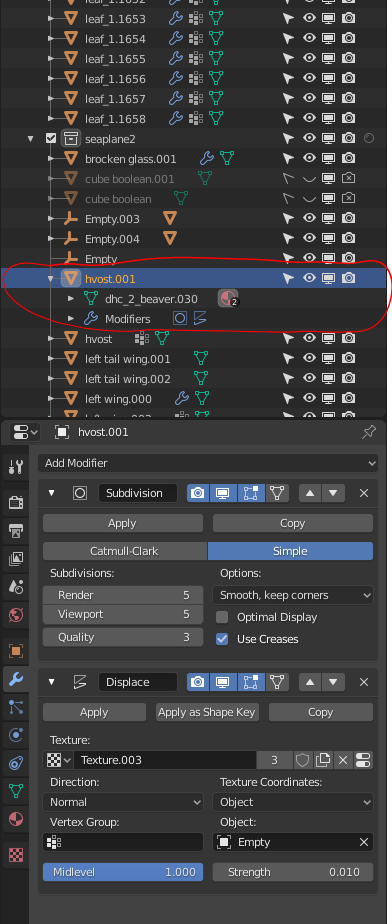Remove the Displace modifier
The image size is (392, 924).
click(x=364, y=682)
